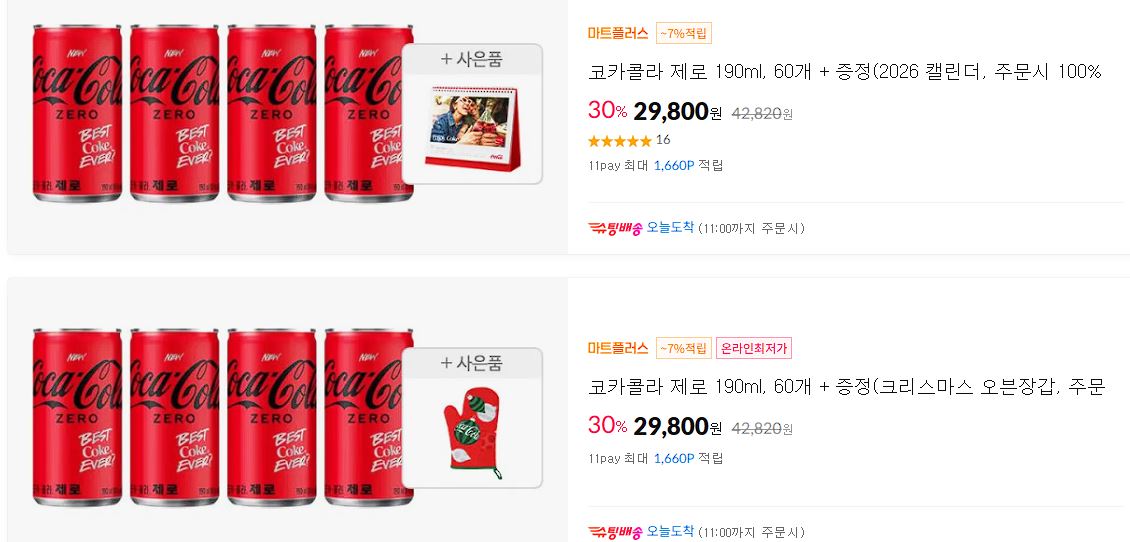Click 1,660P points link on the first listing
Screen dimensions: 1130x542
(x=674, y=166)
